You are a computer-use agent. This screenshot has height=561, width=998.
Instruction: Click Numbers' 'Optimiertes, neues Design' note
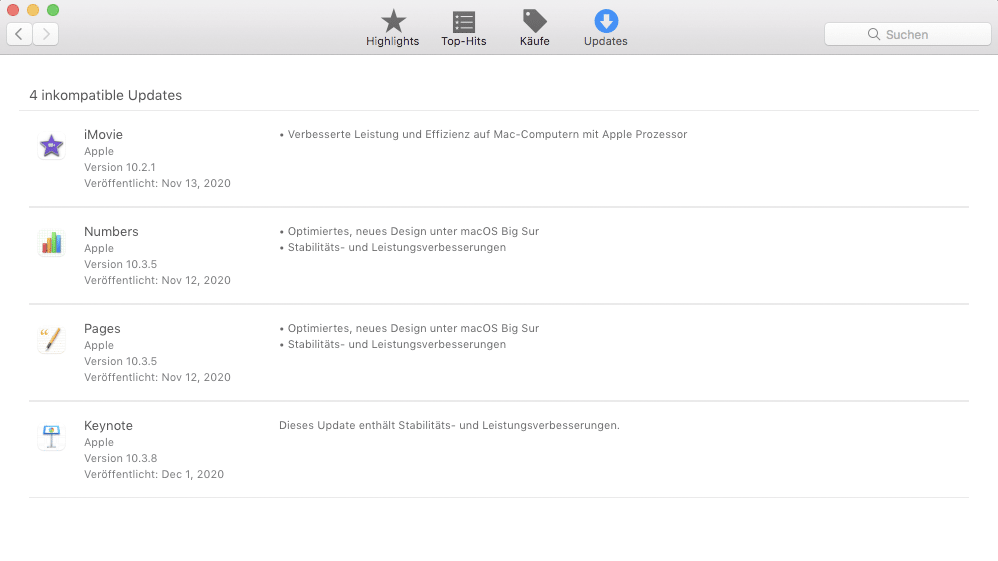(x=409, y=231)
